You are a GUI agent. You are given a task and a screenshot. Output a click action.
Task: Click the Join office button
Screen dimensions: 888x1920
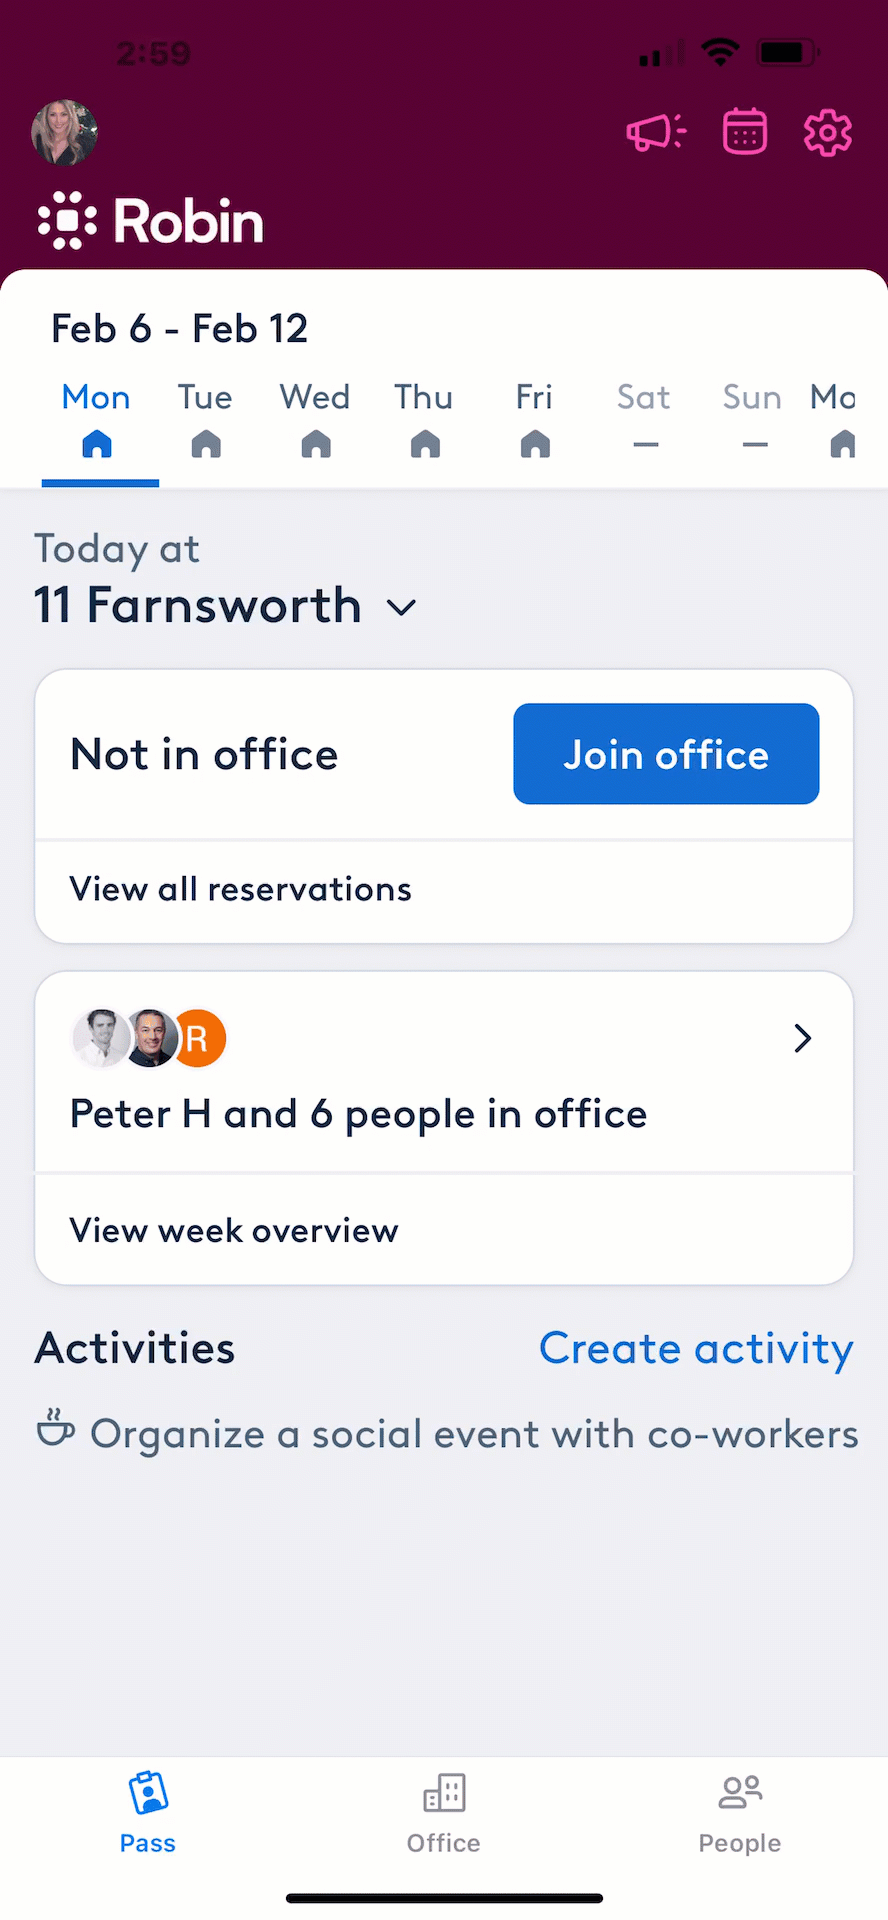(x=666, y=754)
